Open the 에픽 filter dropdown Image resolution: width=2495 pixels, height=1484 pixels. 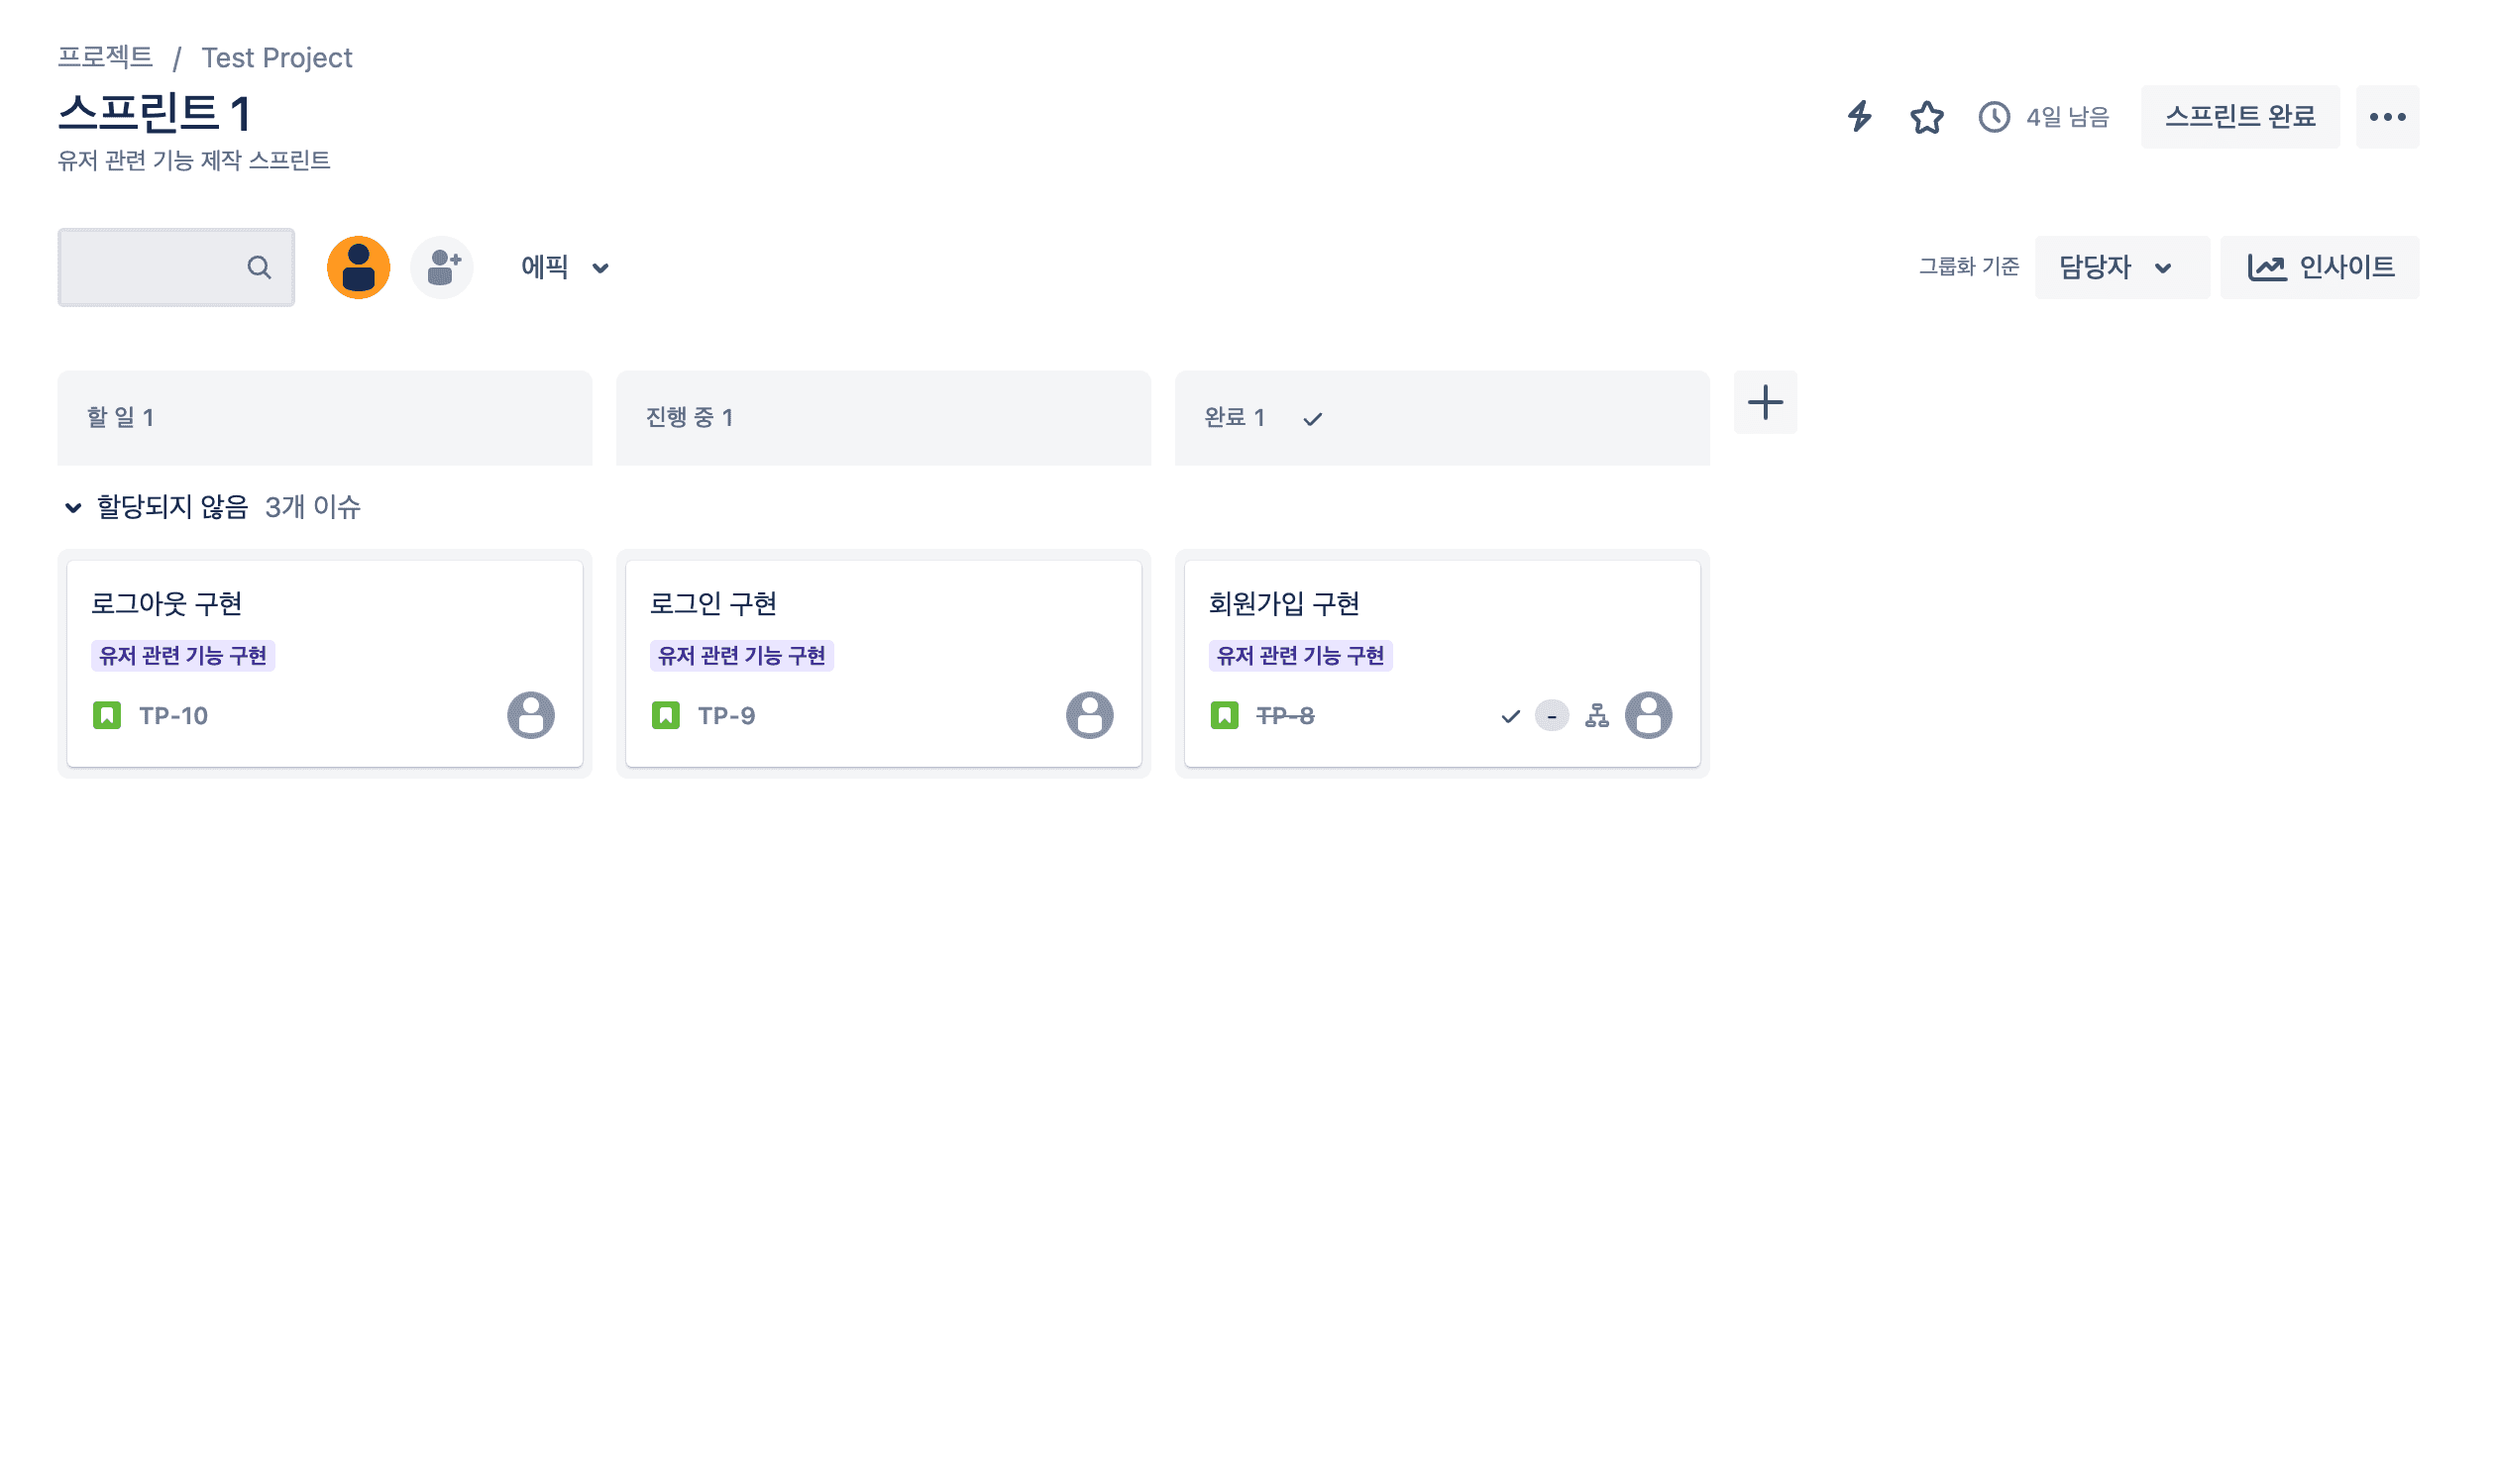point(565,267)
